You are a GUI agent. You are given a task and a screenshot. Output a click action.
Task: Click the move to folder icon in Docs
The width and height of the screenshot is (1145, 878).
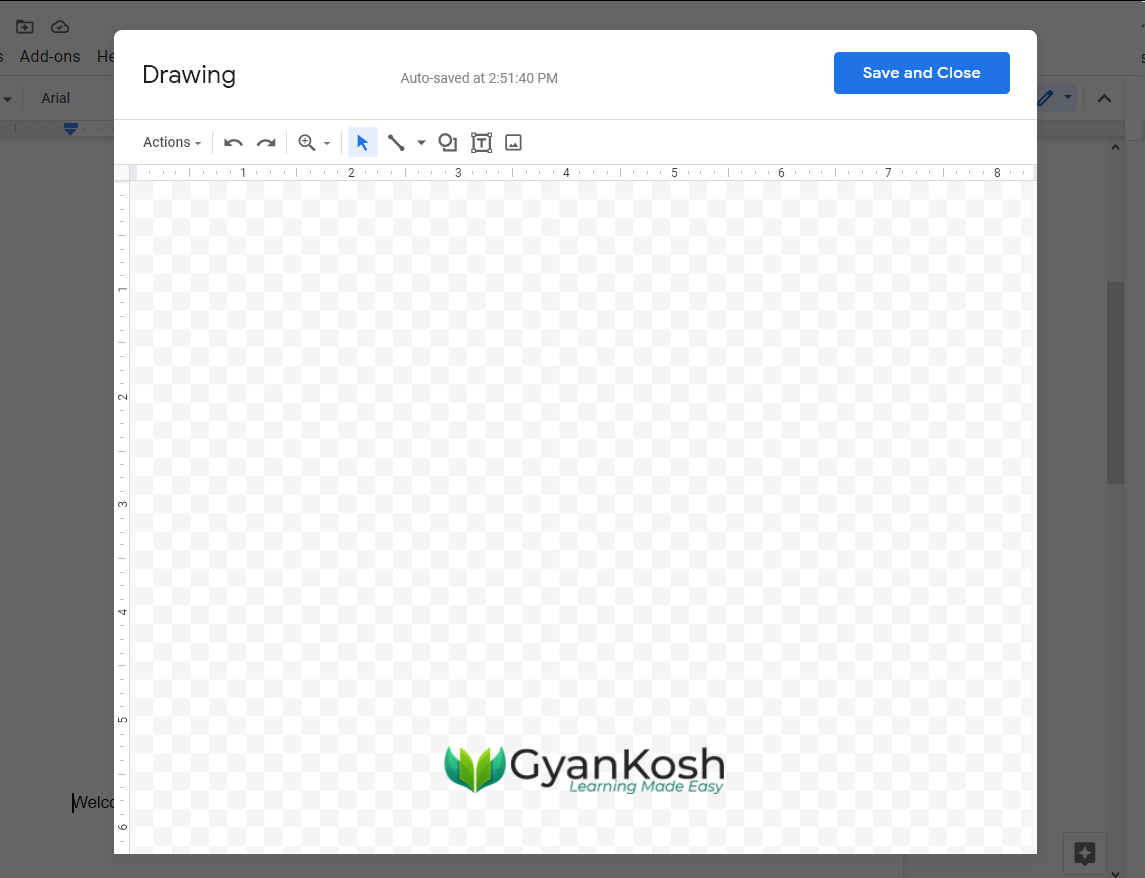point(25,27)
